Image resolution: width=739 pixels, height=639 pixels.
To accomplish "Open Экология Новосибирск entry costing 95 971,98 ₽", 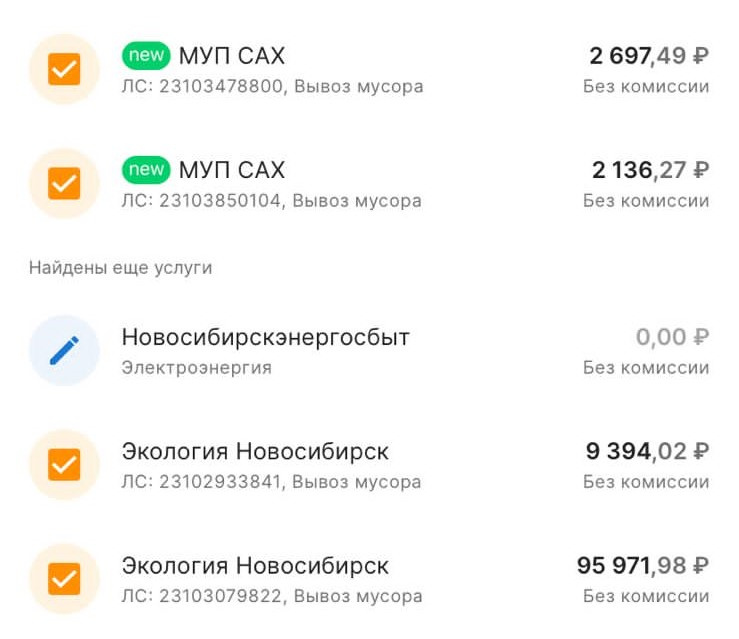I will pyautogui.click(x=255, y=566).
